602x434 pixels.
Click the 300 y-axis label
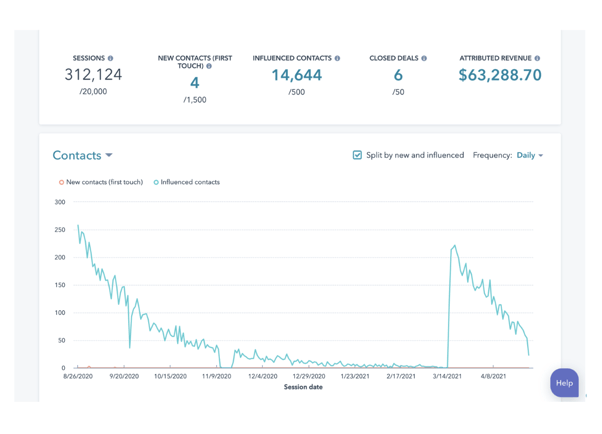click(60, 202)
